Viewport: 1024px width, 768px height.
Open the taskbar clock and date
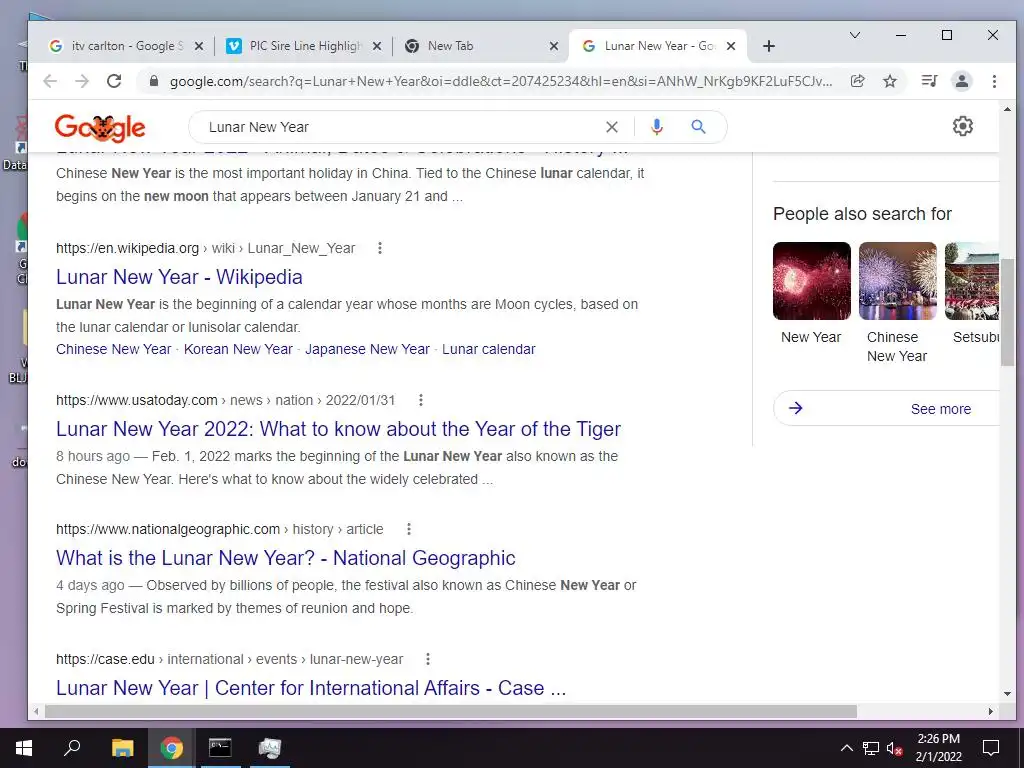[938, 748]
